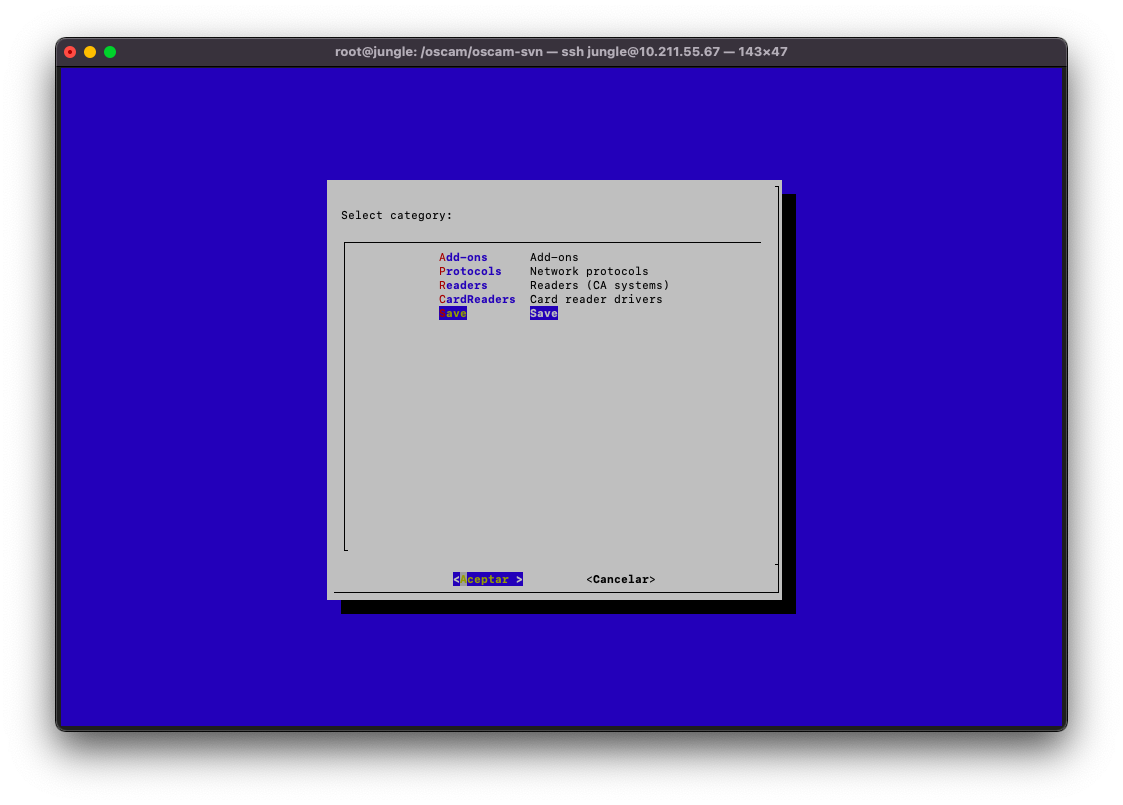1123x805 pixels.
Task: Click the red hotkey letter P of Protocols
Action: (x=442, y=271)
